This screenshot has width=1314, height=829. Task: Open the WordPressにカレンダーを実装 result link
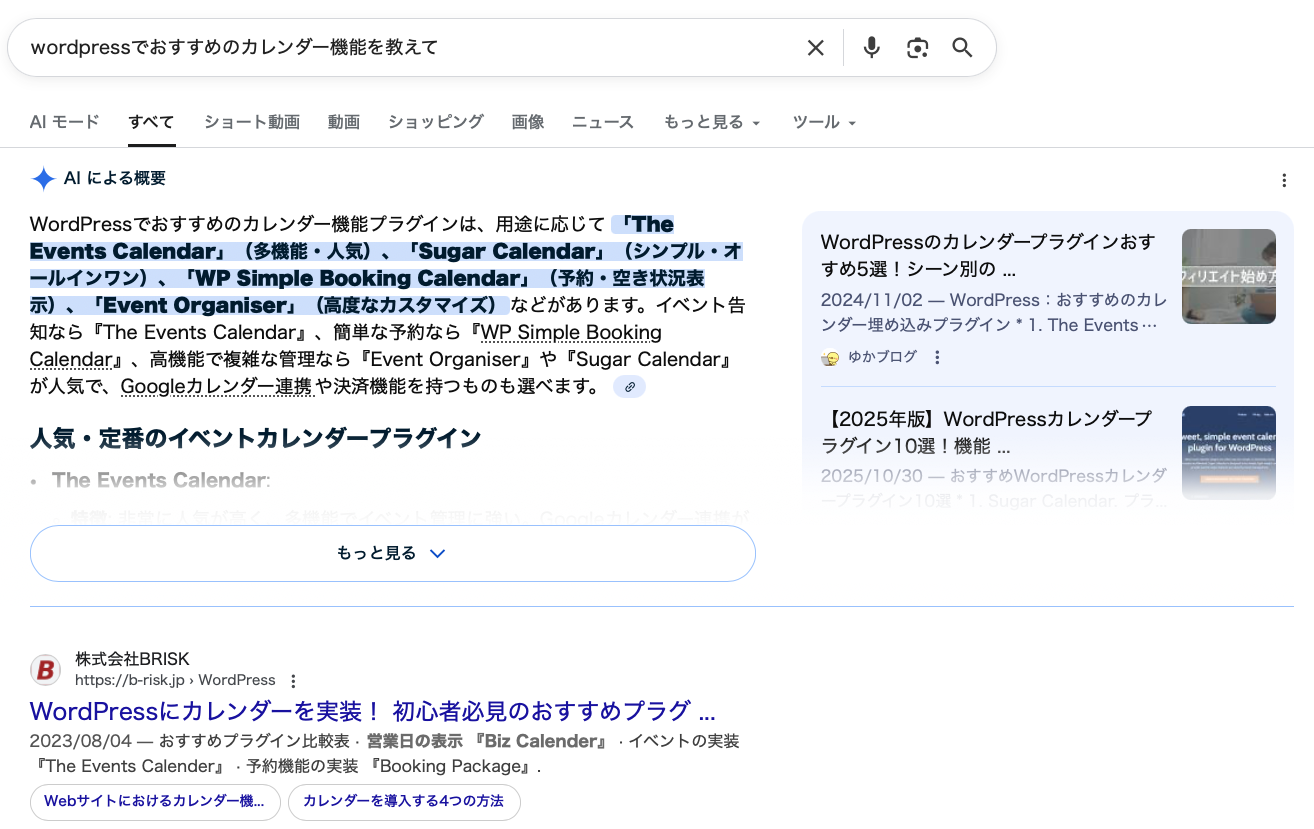point(372,711)
